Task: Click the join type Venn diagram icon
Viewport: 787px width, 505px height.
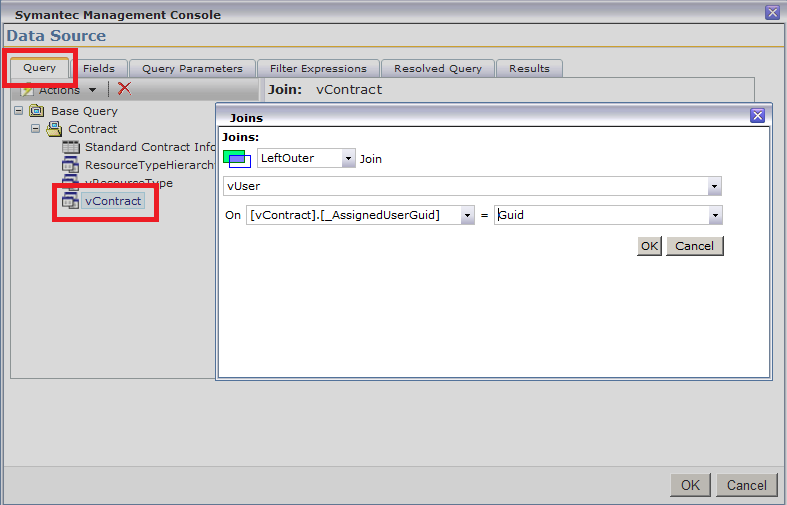Action: pyautogui.click(x=237, y=159)
